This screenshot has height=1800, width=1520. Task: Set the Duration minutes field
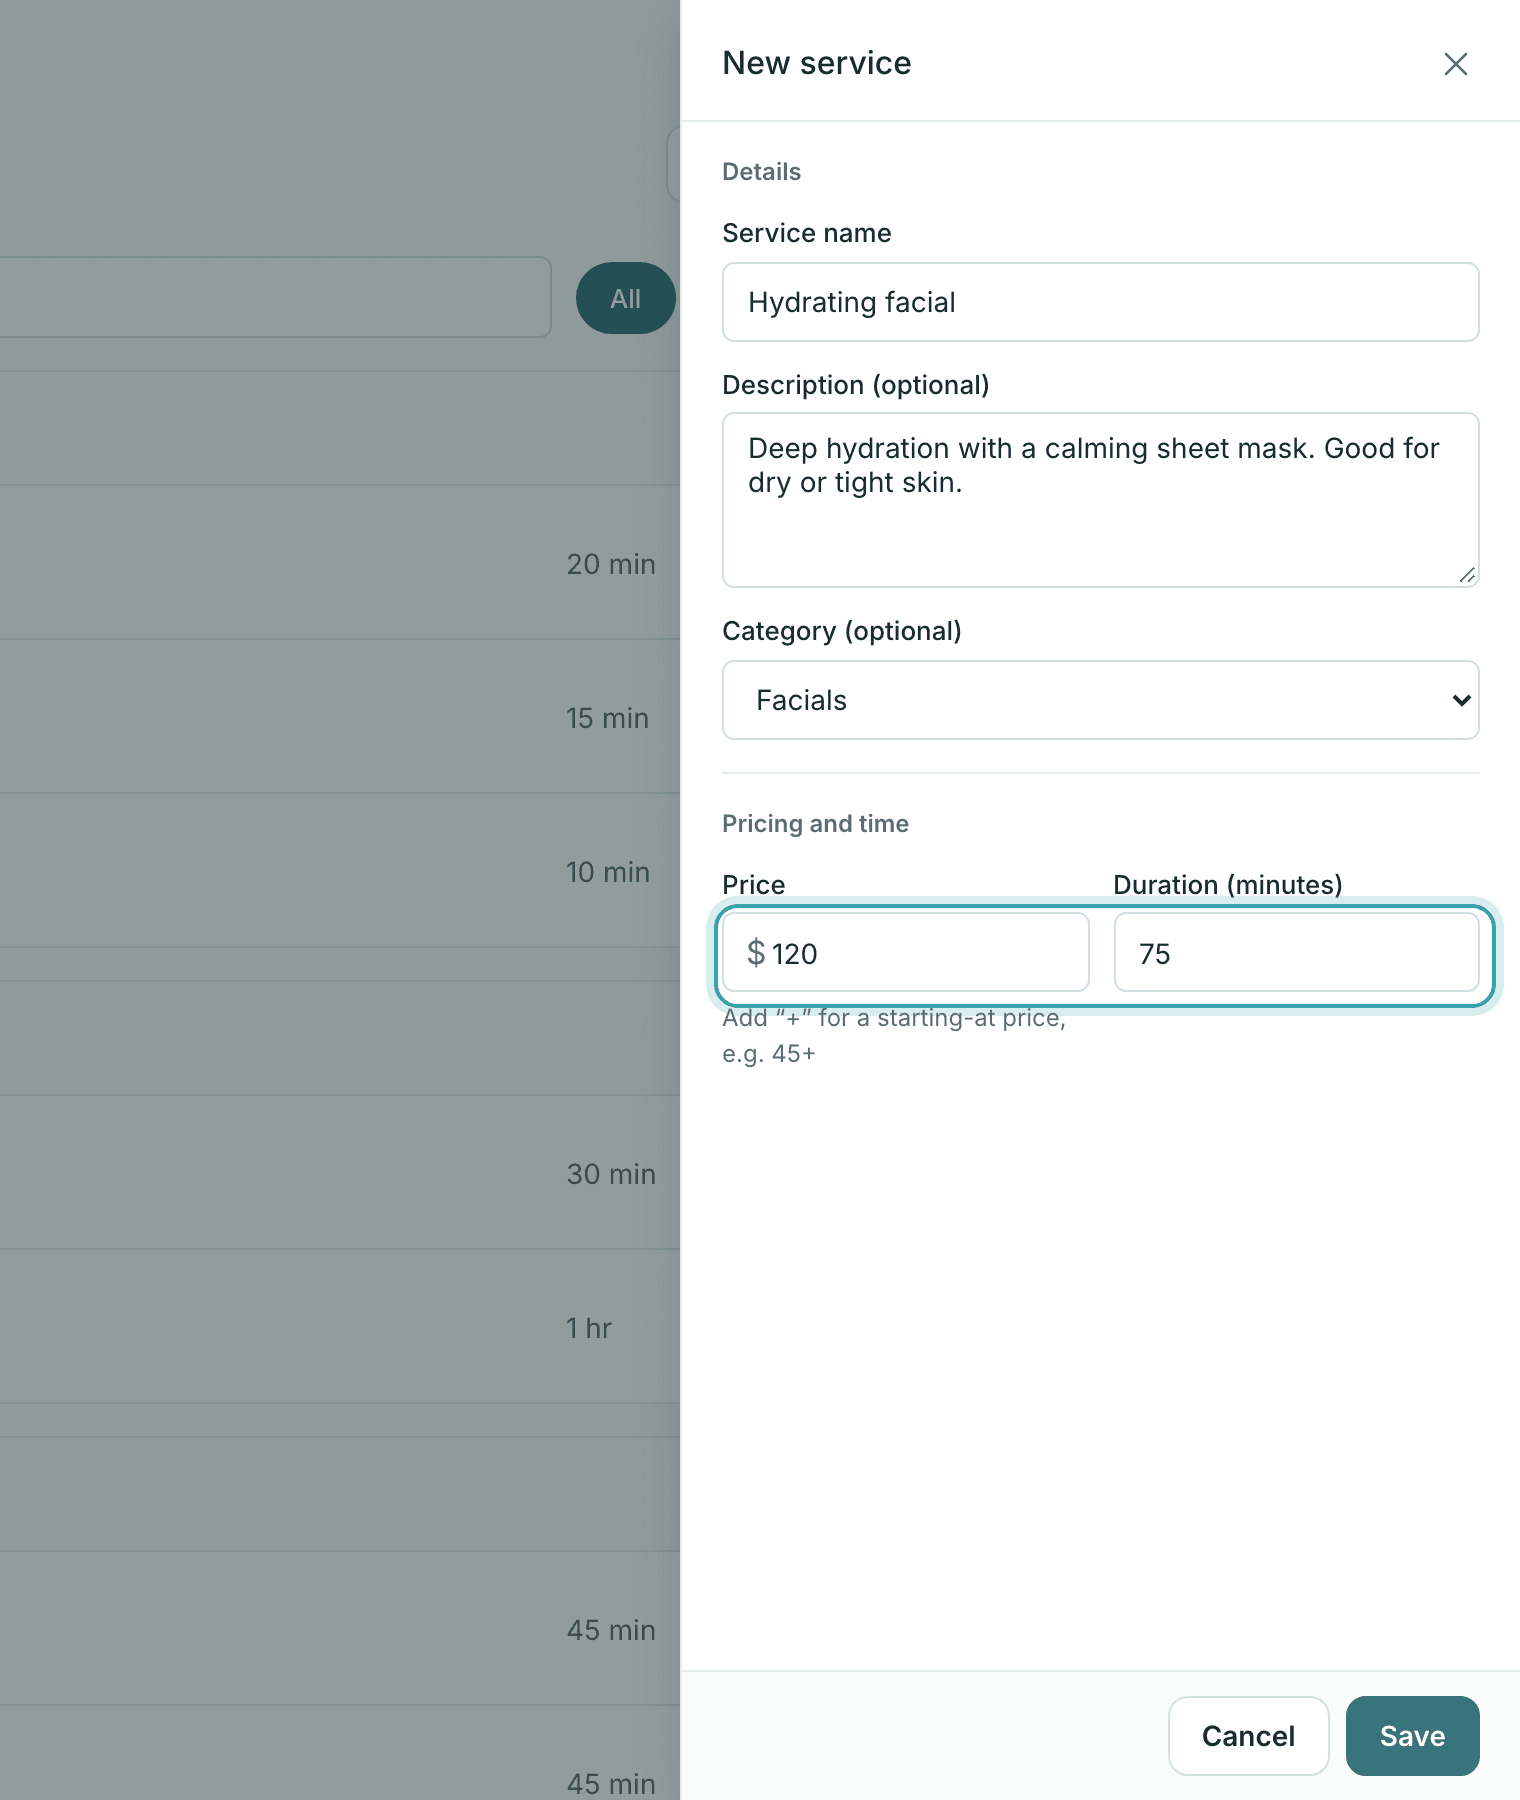1296,952
